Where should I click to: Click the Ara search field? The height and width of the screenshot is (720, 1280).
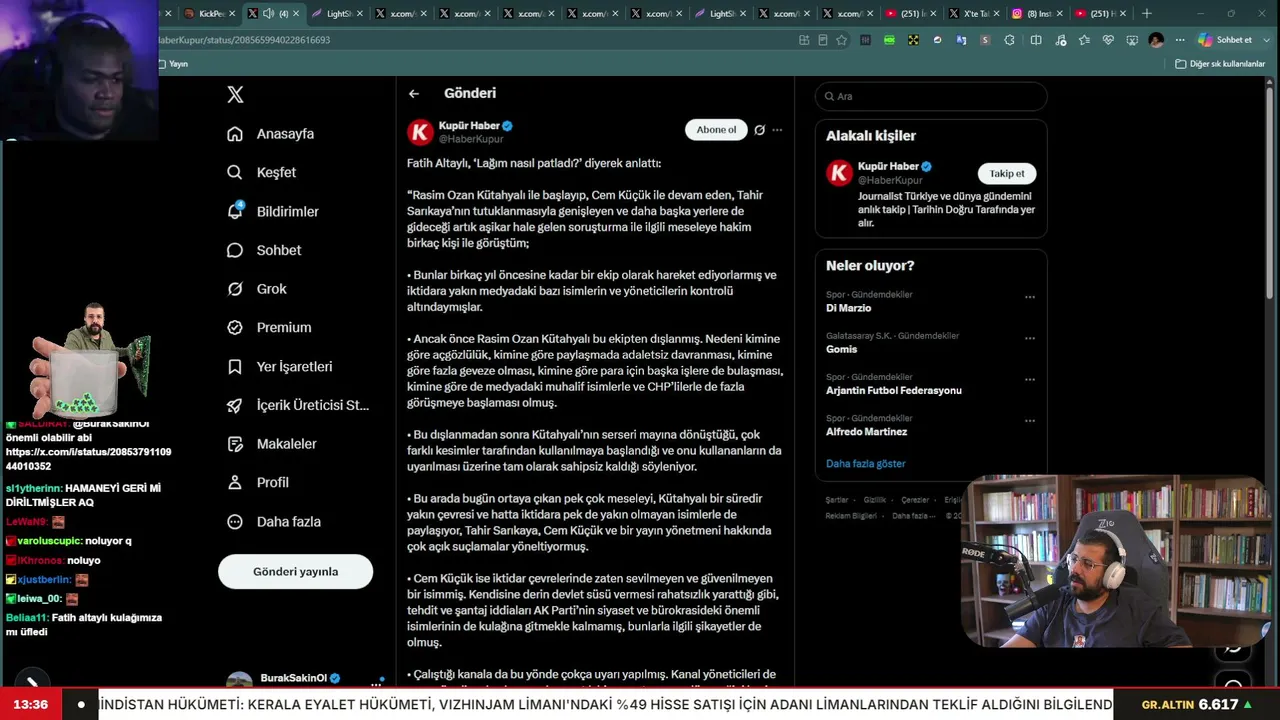point(931,96)
